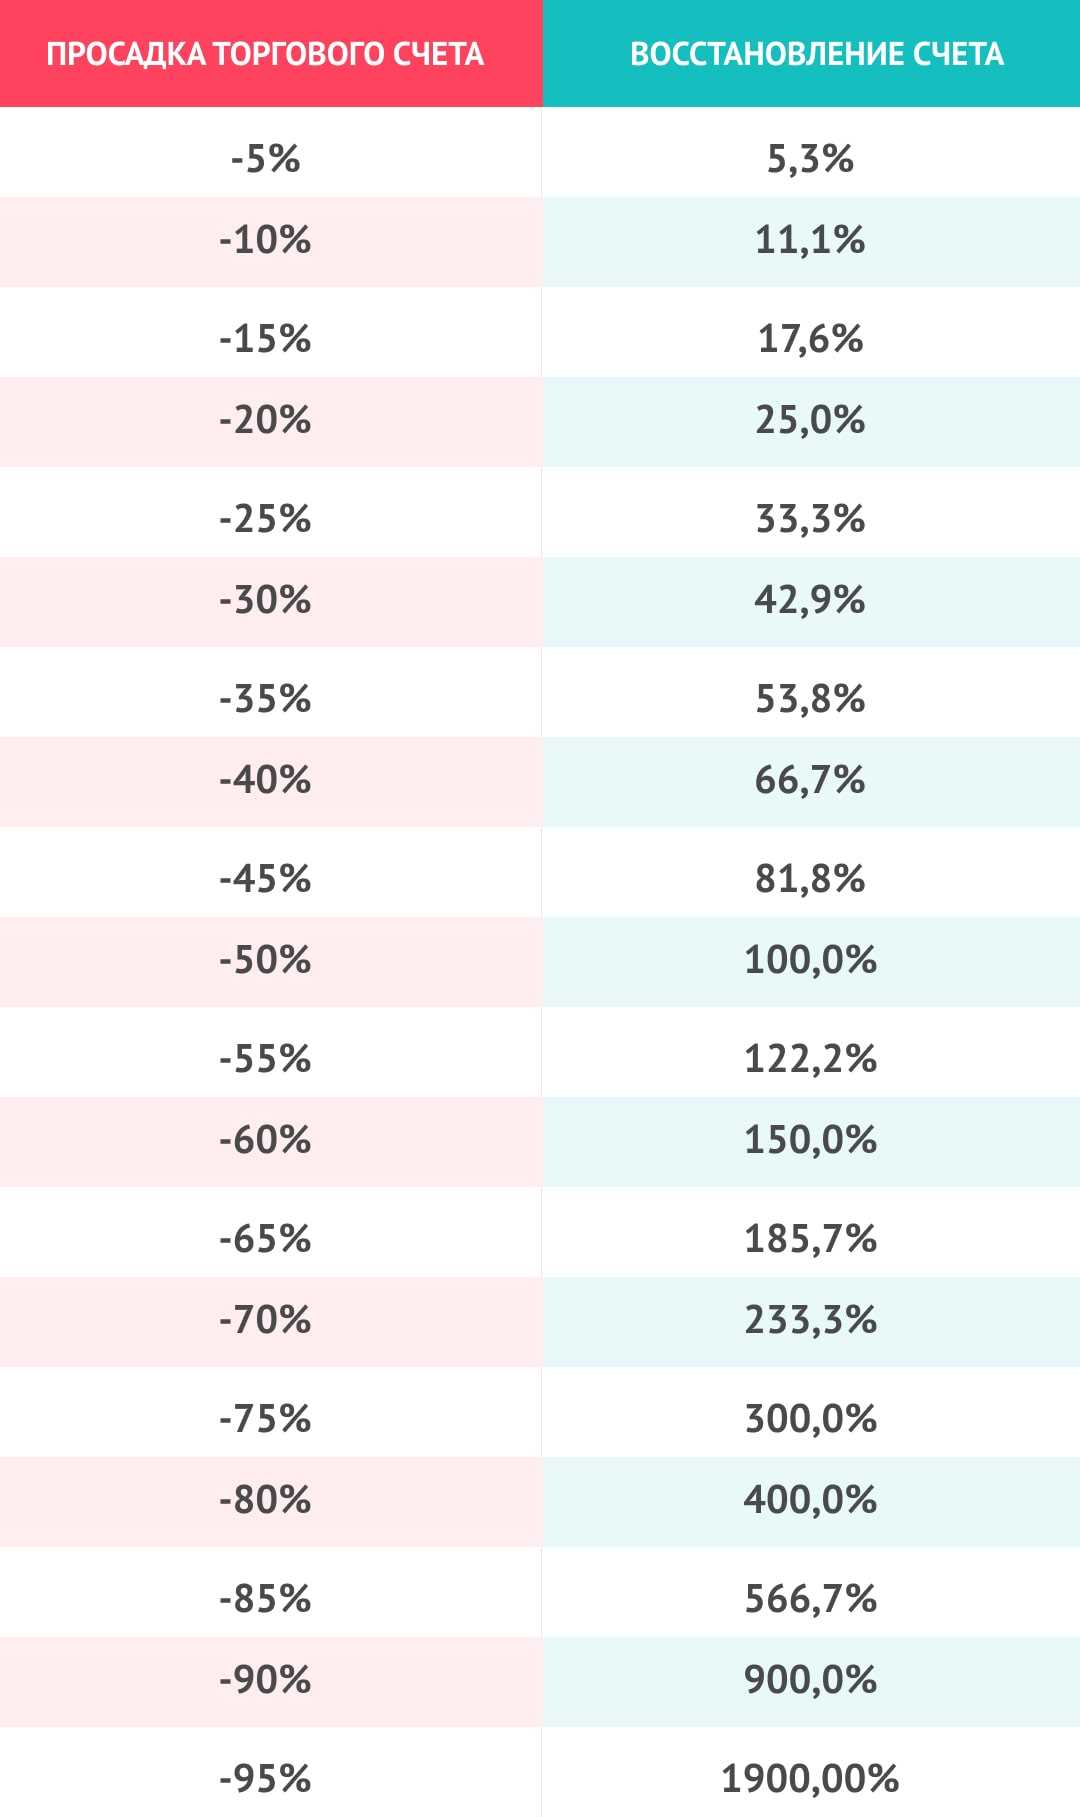Screen dimensions: 1080x1817
Task: Click the 150,0% recovery cell
Action: pos(810,1140)
